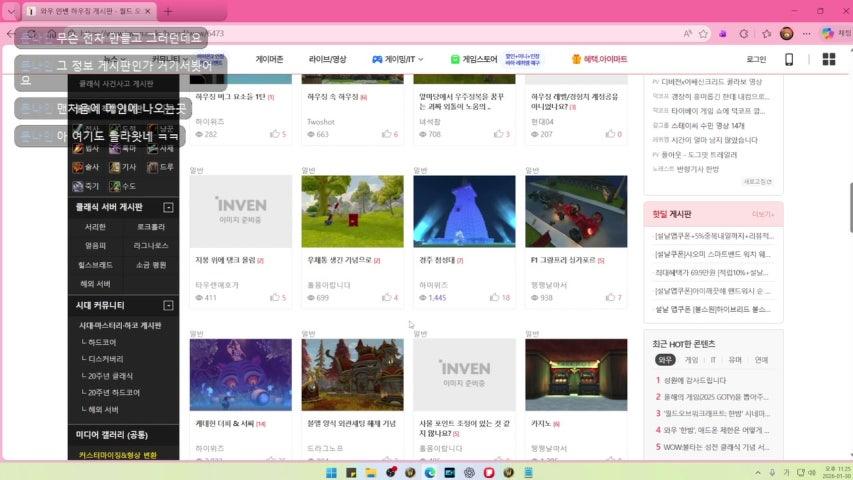Open the mobile view phone icon
853x480 pixels.
[789, 59]
